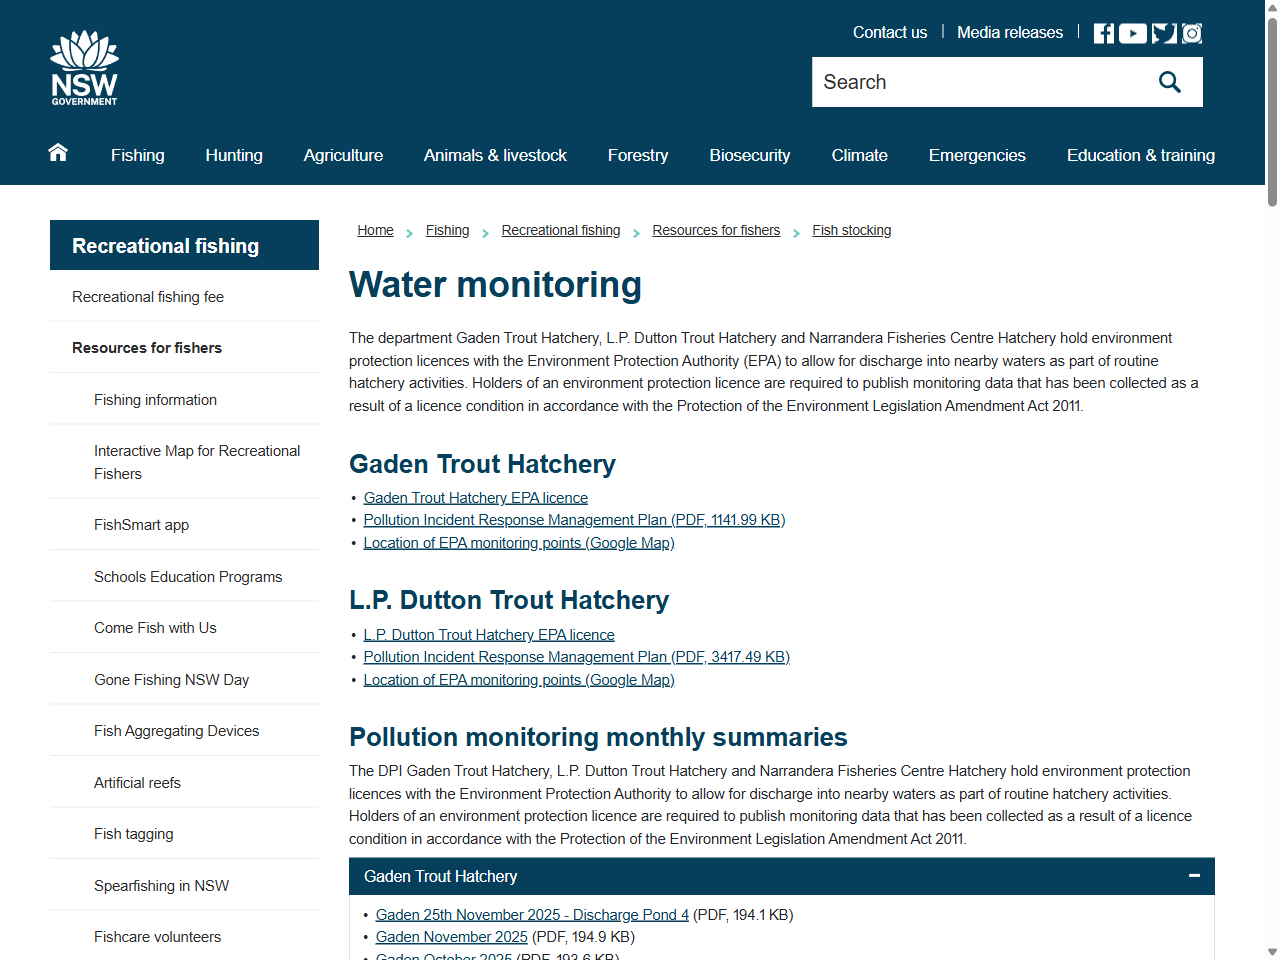The height and width of the screenshot is (960, 1280).
Task: Click the NSW Government logo
Action: point(84,66)
